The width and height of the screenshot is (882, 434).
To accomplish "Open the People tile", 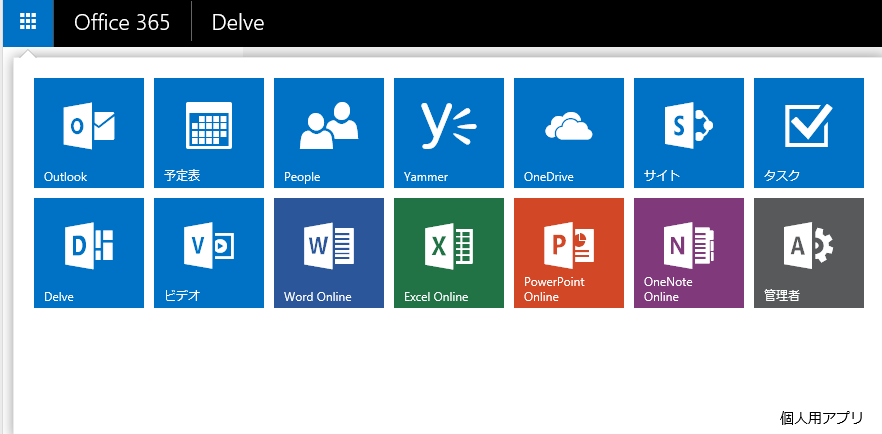I will tap(329, 133).
